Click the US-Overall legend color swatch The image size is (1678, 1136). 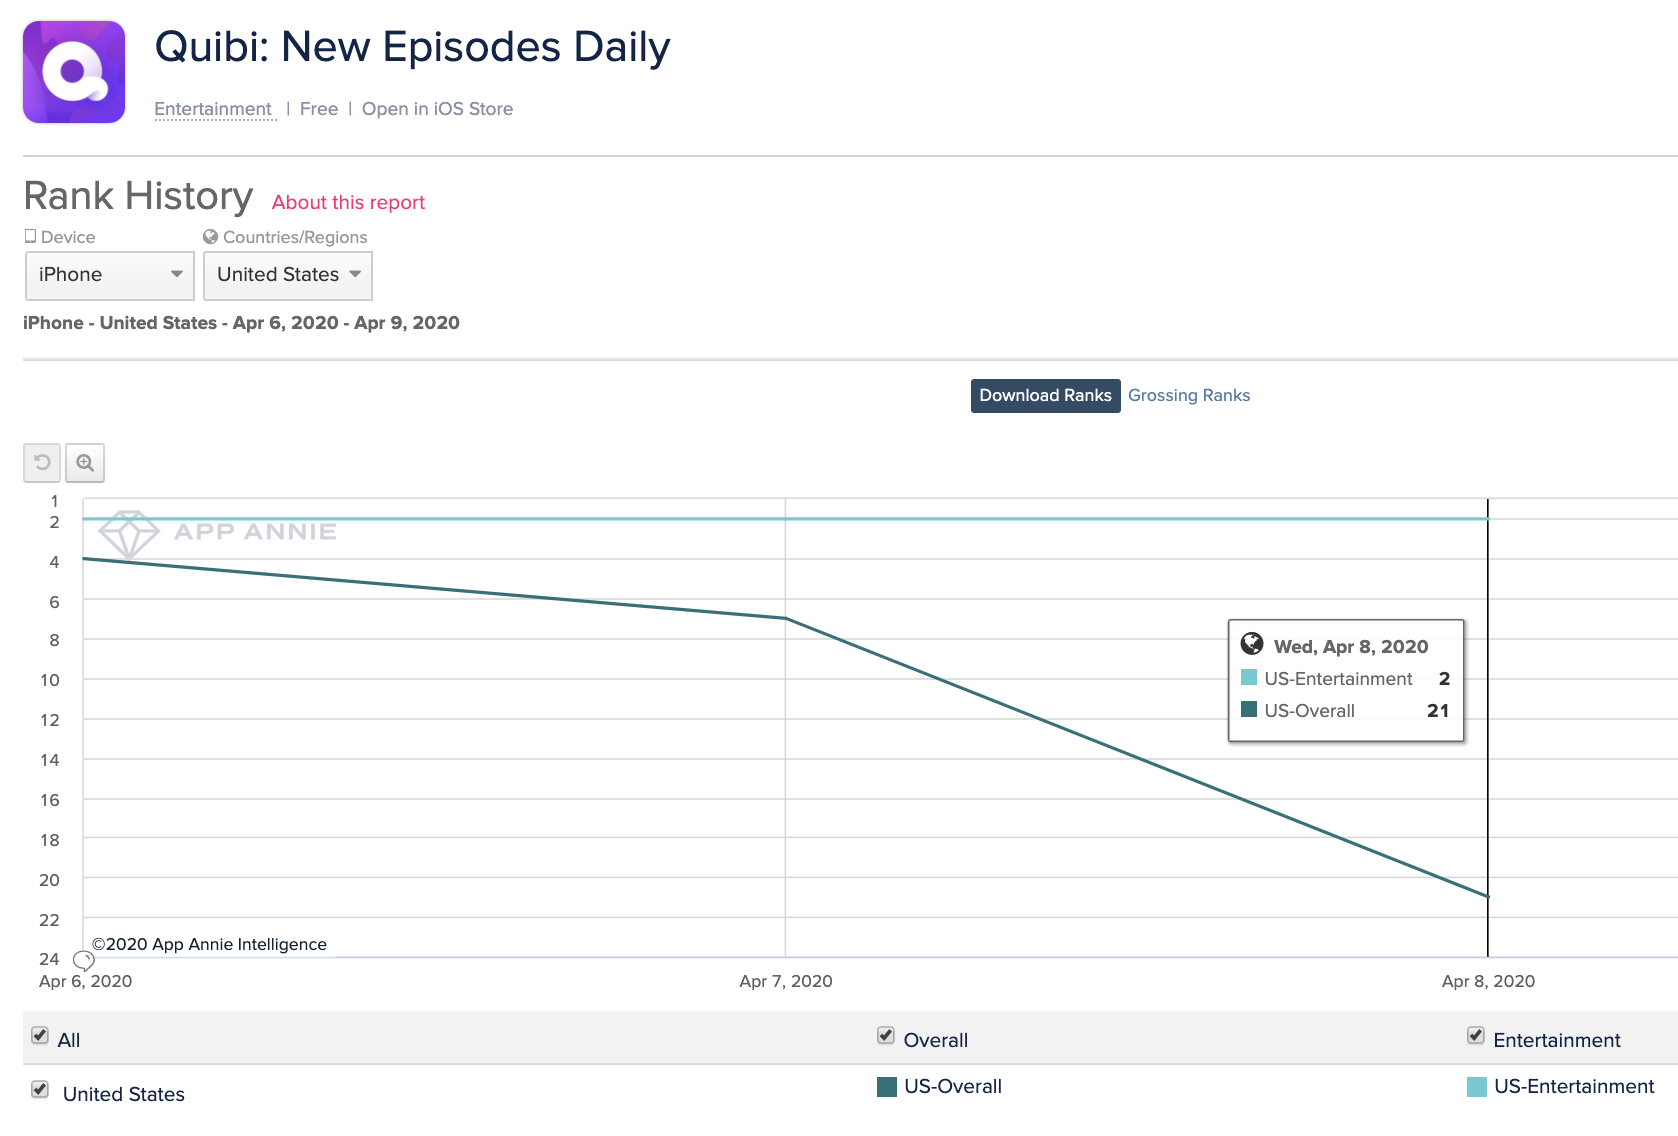887,1087
